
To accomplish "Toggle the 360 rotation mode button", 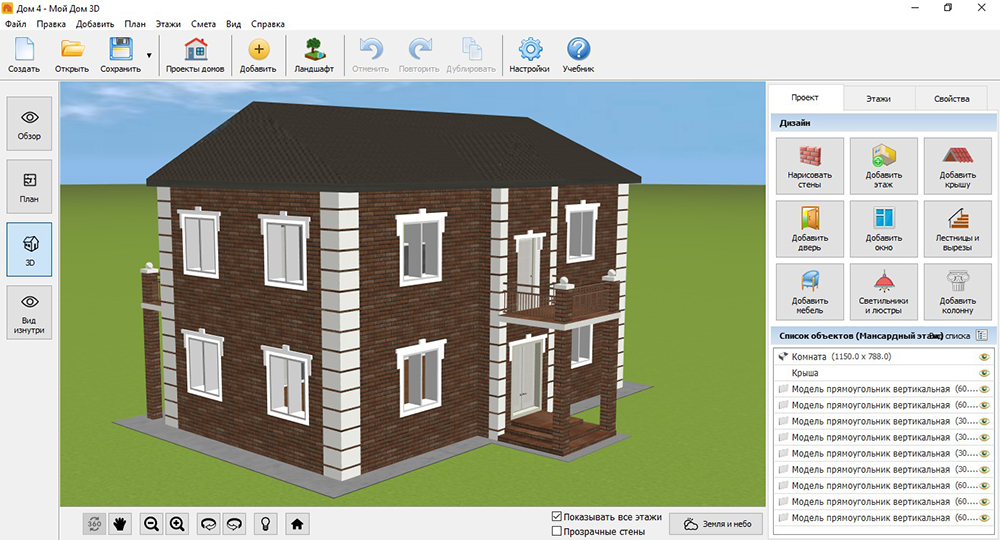I will tap(94, 524).
